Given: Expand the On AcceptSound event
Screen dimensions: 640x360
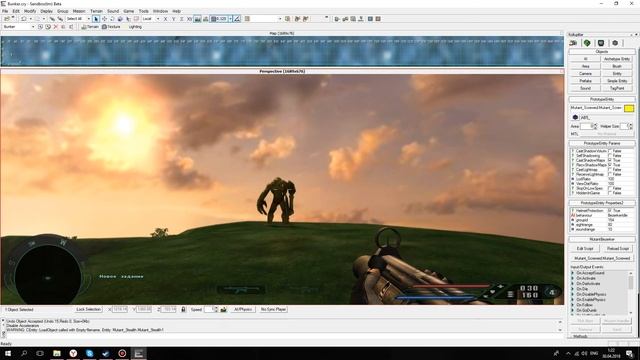Looking at the screenshot, I should point(573,273).
